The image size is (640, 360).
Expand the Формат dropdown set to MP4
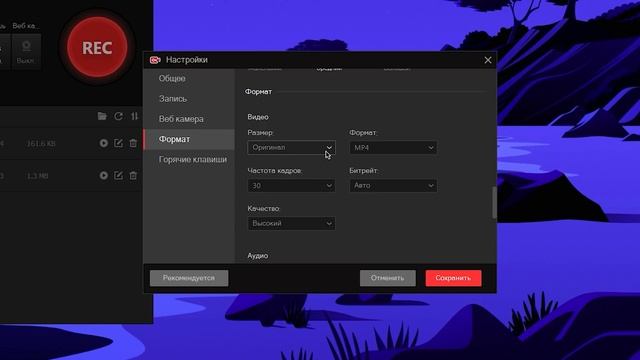coord(393,147)
